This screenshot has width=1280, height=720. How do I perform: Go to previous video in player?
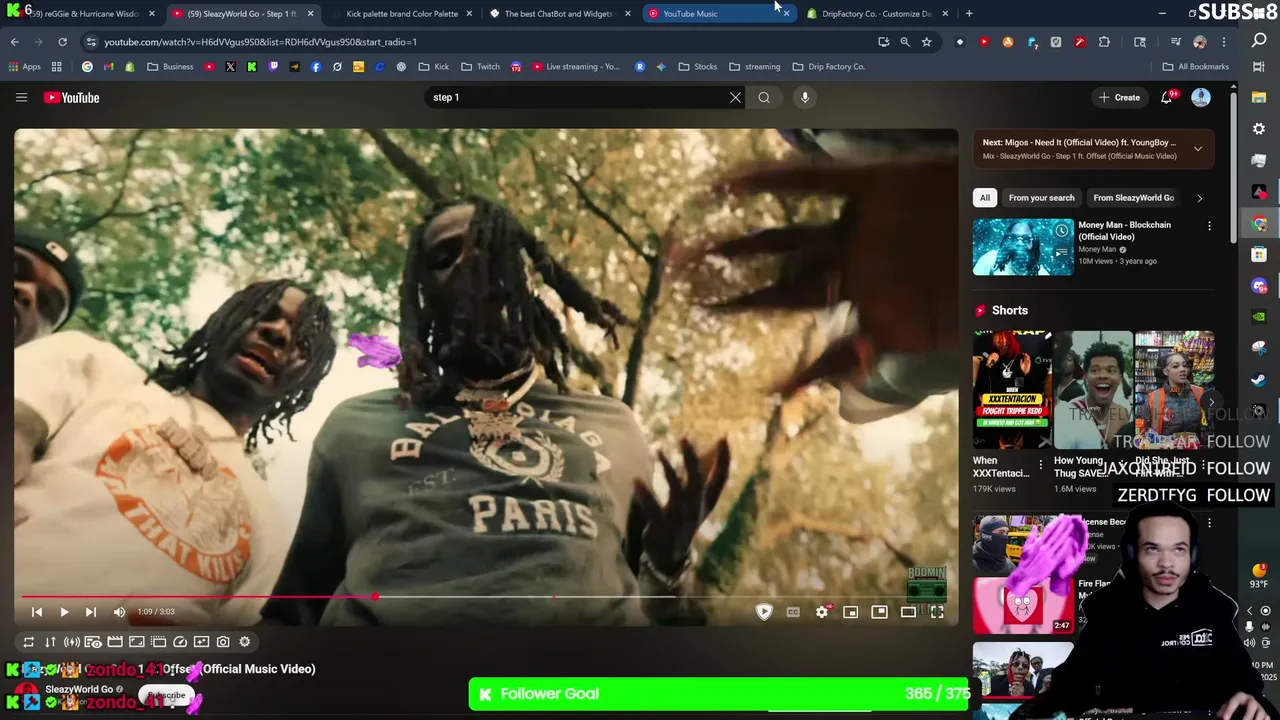pyautogui.click(x=37, y=612)
